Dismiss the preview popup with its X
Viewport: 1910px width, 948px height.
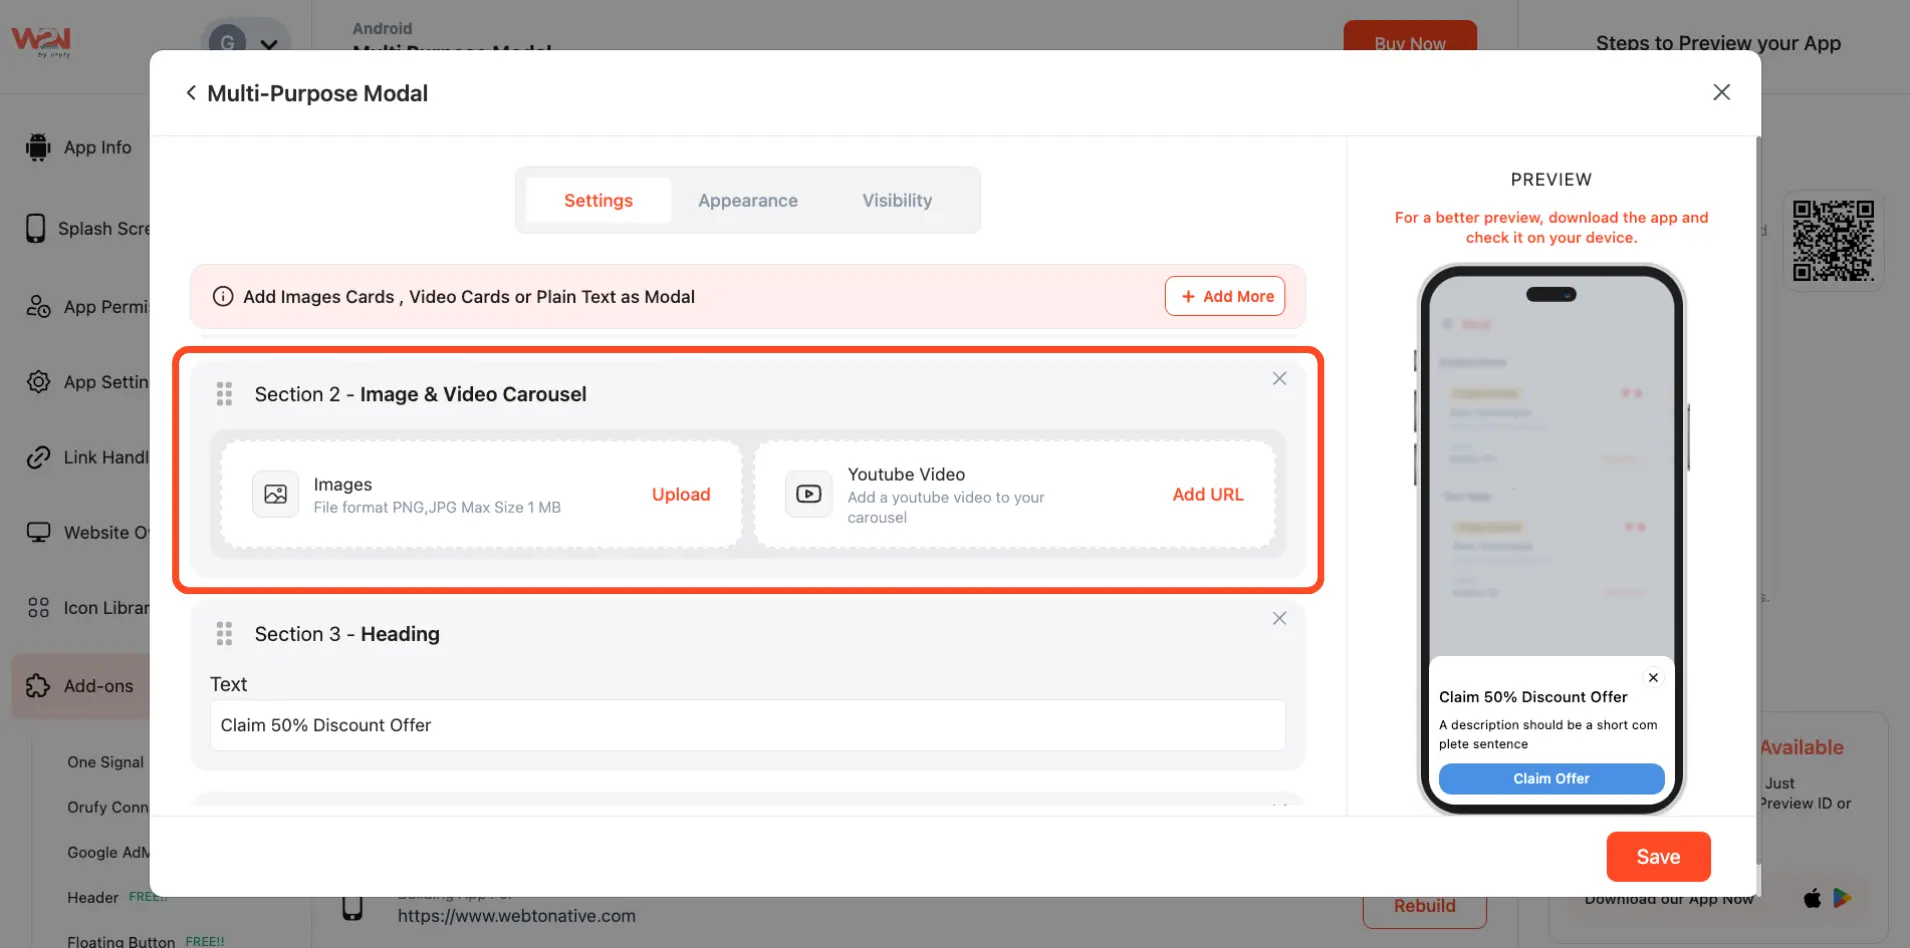[x=1653, y=678]
